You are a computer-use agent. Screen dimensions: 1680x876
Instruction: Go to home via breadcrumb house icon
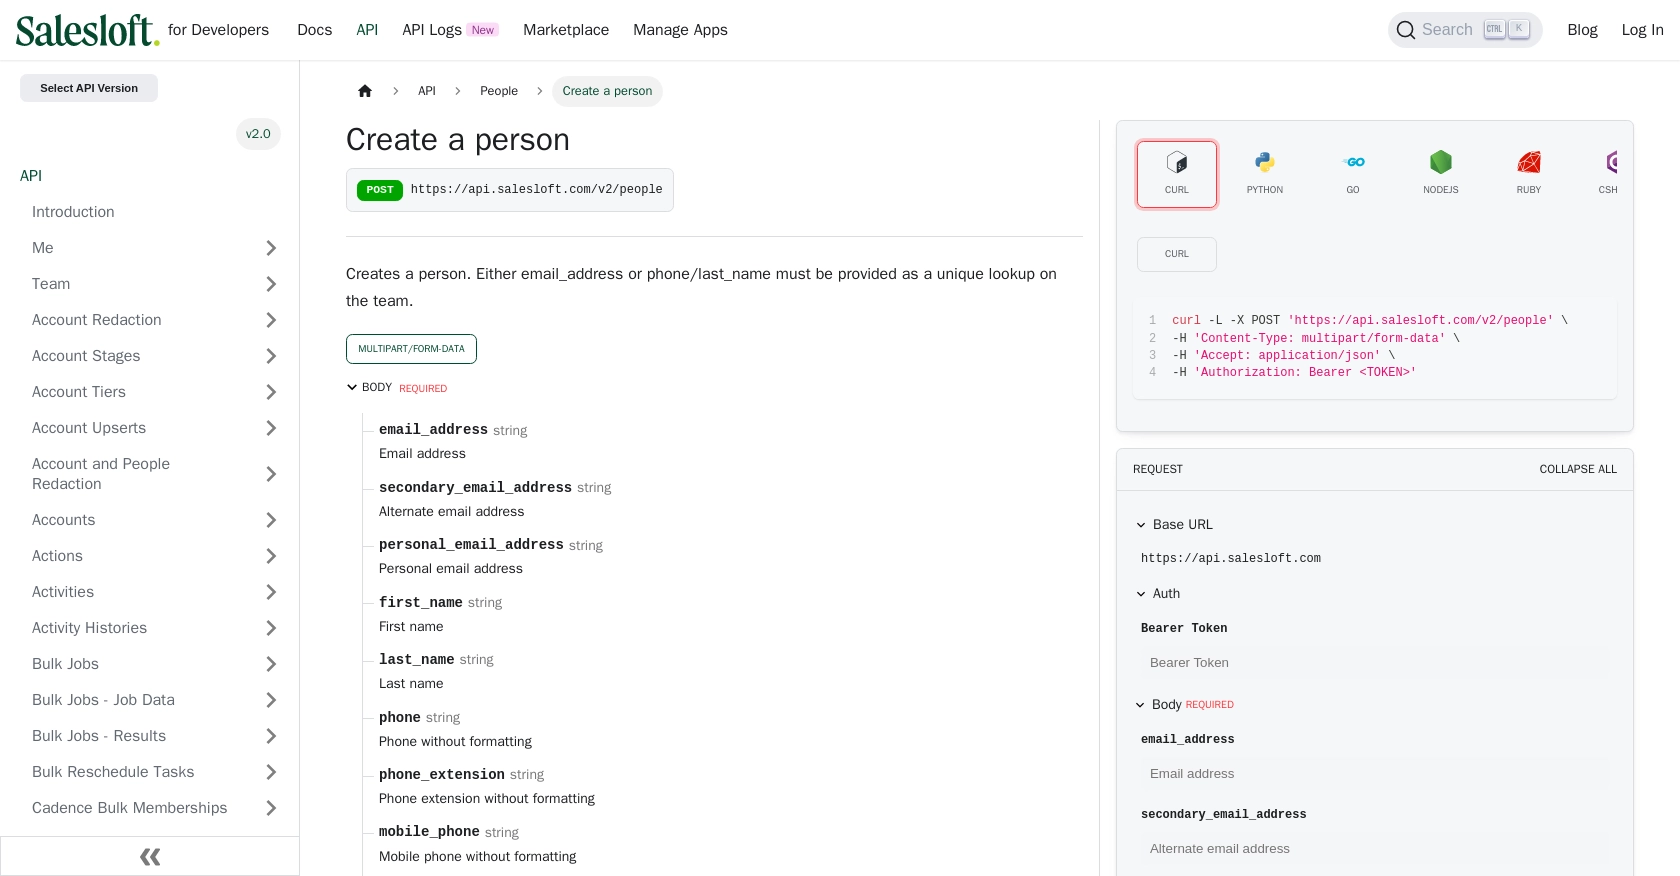point(365,91)
